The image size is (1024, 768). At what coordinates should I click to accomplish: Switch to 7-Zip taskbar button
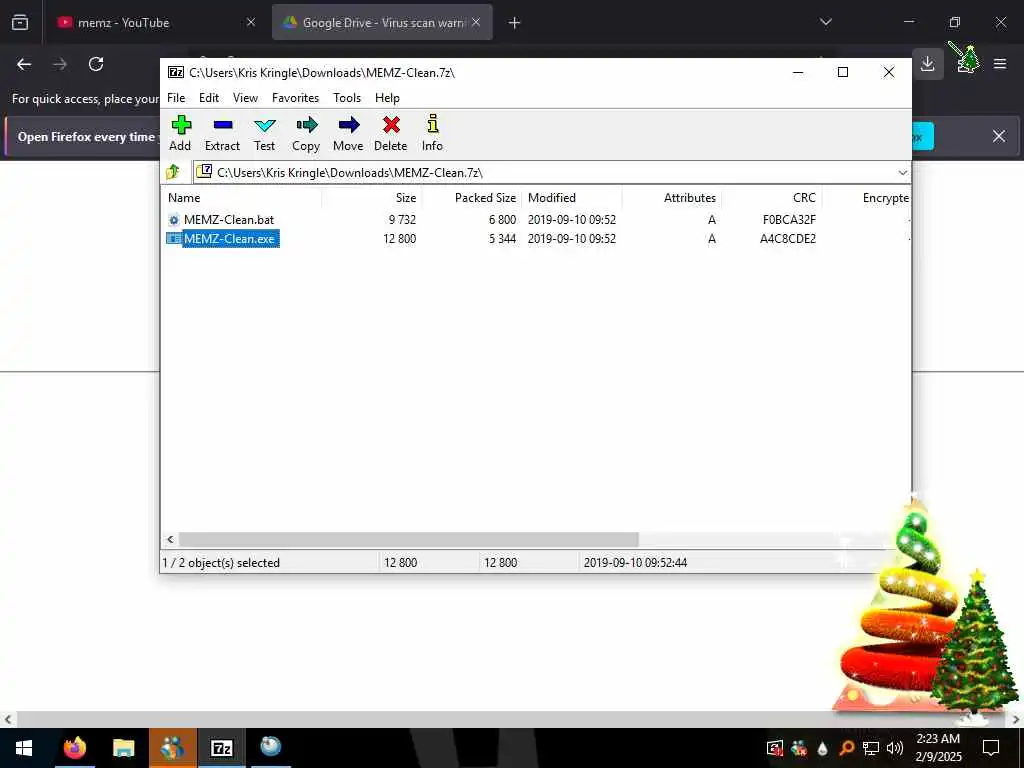tap(221, 748)
